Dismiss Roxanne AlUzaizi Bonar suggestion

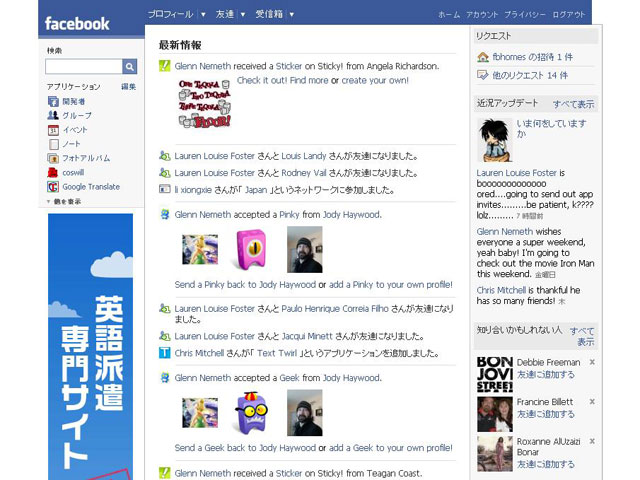pyautogui.click(x=592, y=441)
